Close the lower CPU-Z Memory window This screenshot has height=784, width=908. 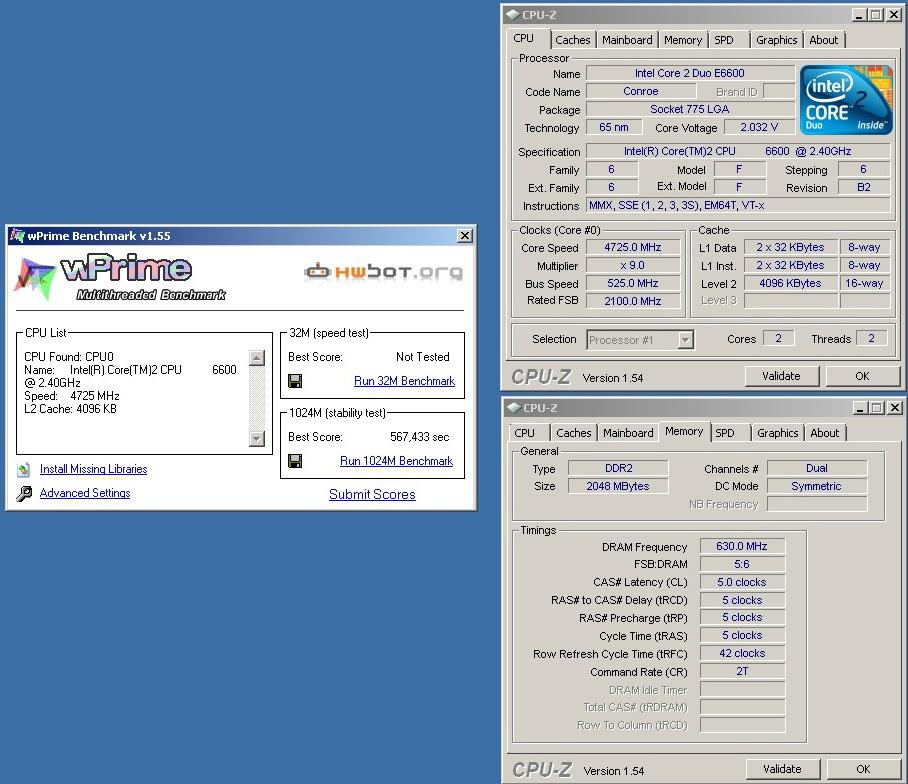point(895,408)
